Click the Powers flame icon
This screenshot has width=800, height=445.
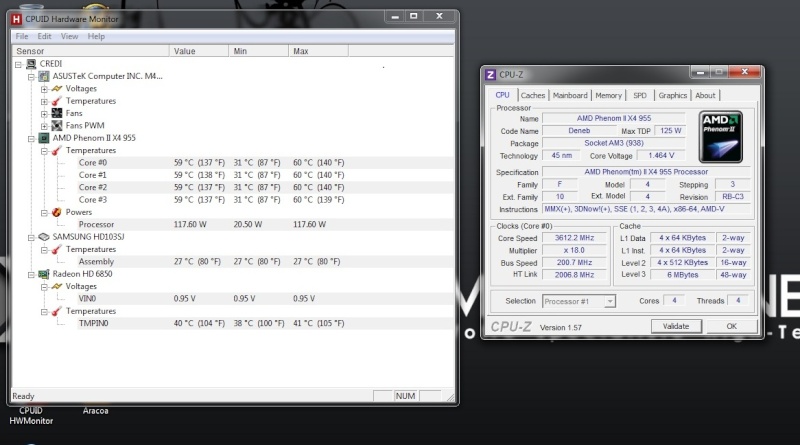pyautogui.click(x=57, y=212)
